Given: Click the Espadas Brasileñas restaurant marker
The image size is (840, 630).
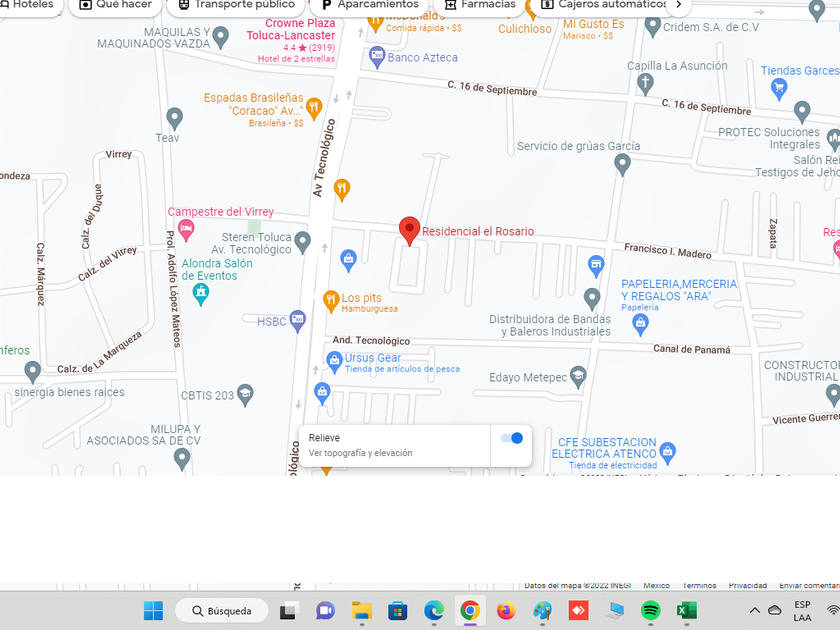Looking at the screenshot, I should click(x=314, y=109).
